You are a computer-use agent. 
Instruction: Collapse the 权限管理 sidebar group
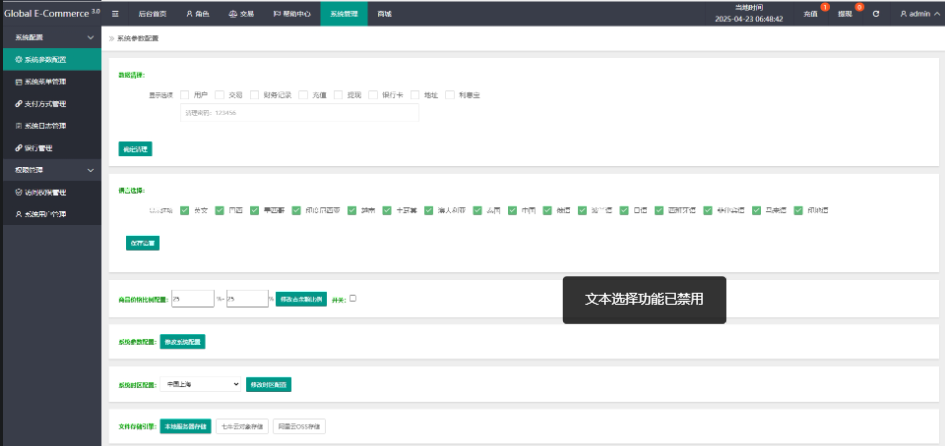(51, 171)
